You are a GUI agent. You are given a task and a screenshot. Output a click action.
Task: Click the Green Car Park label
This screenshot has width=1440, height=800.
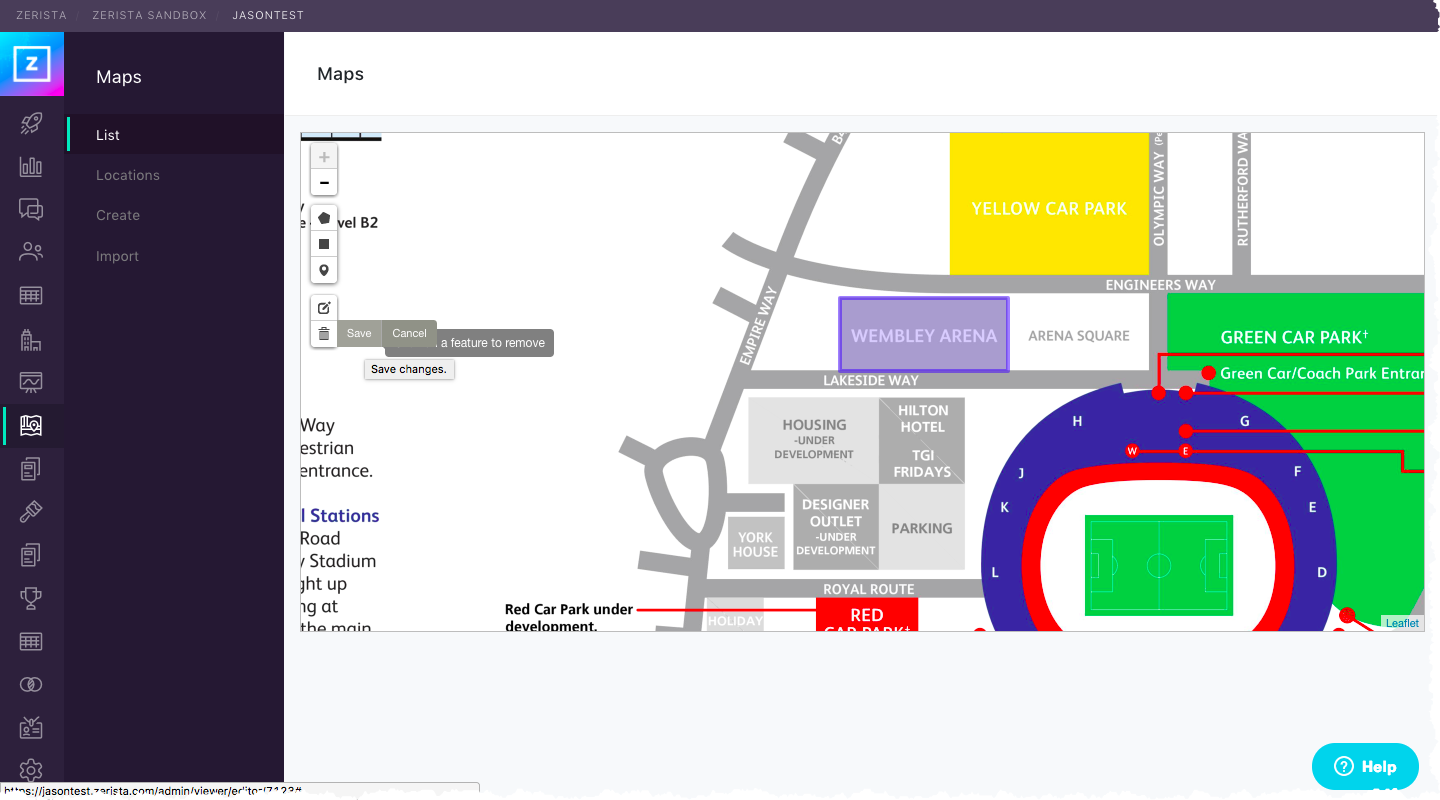click(1294, 337)
